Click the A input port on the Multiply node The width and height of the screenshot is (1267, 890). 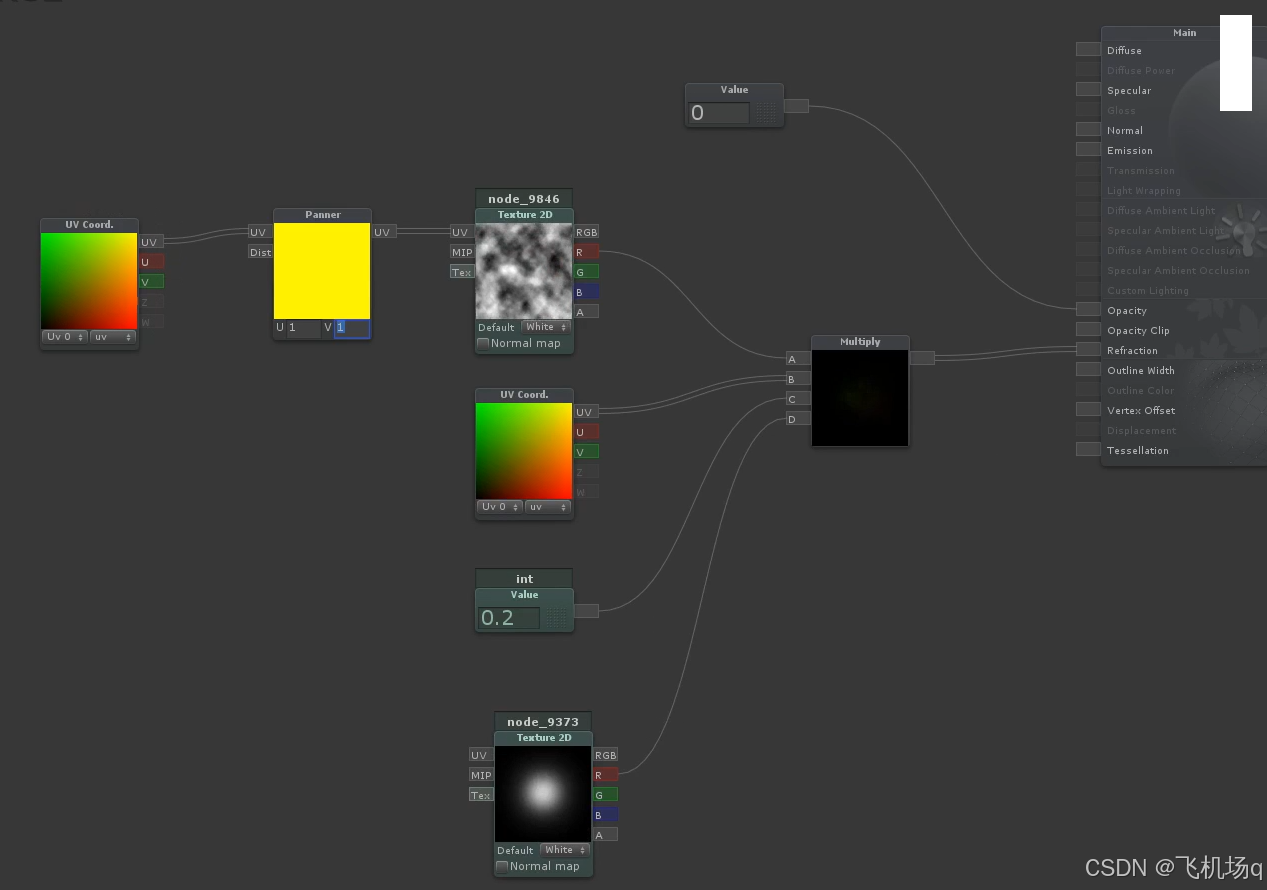[x=795, y=359]
